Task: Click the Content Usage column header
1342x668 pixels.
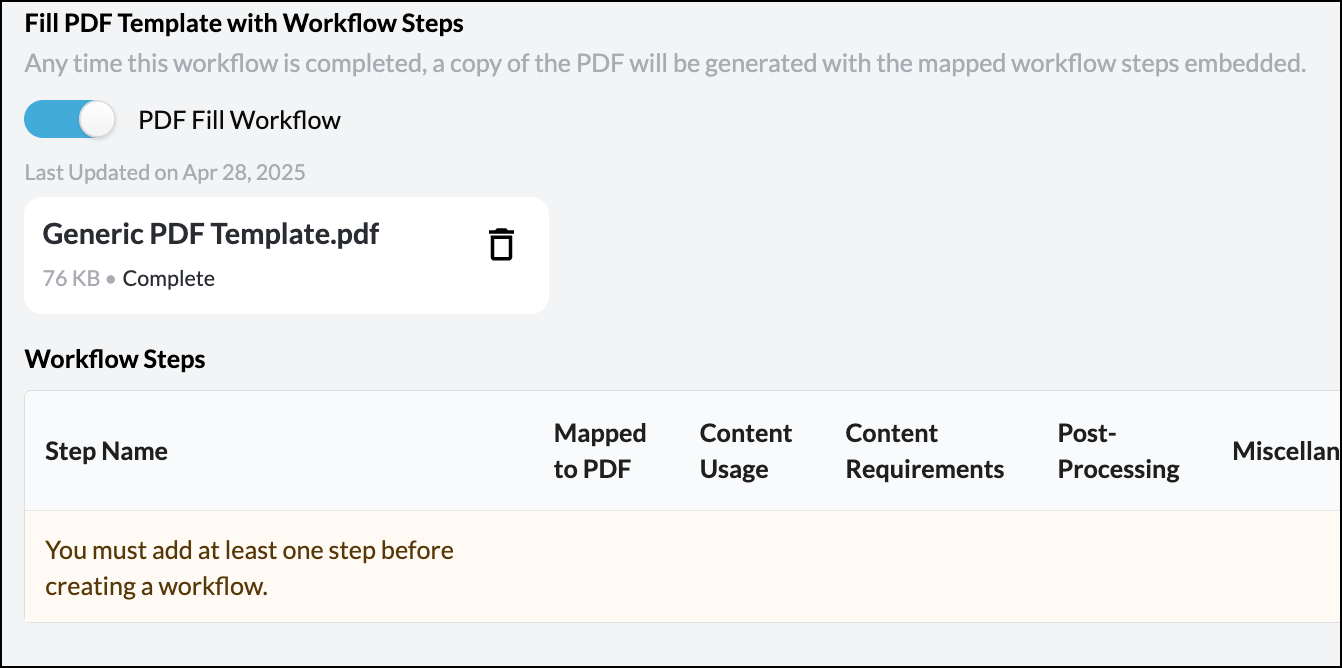Action: 746,451
